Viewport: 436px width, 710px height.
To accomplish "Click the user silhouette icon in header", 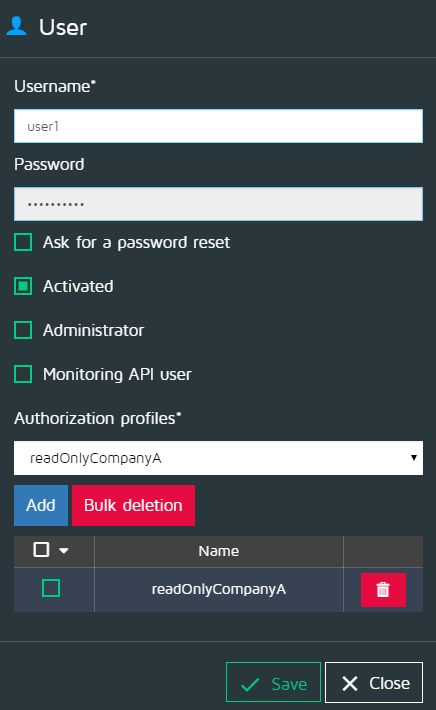I will 17,26.
